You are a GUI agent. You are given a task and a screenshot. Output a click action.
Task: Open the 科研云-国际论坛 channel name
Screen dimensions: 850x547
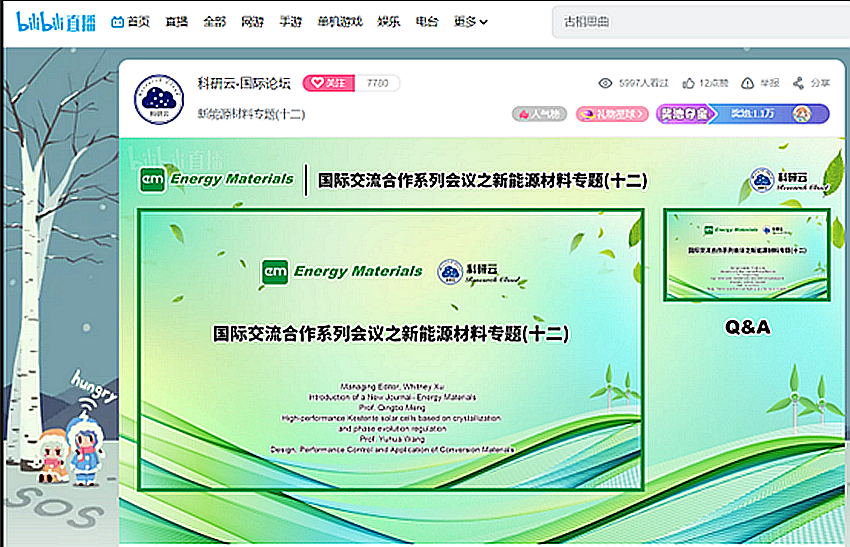click(x=244, y=83)
